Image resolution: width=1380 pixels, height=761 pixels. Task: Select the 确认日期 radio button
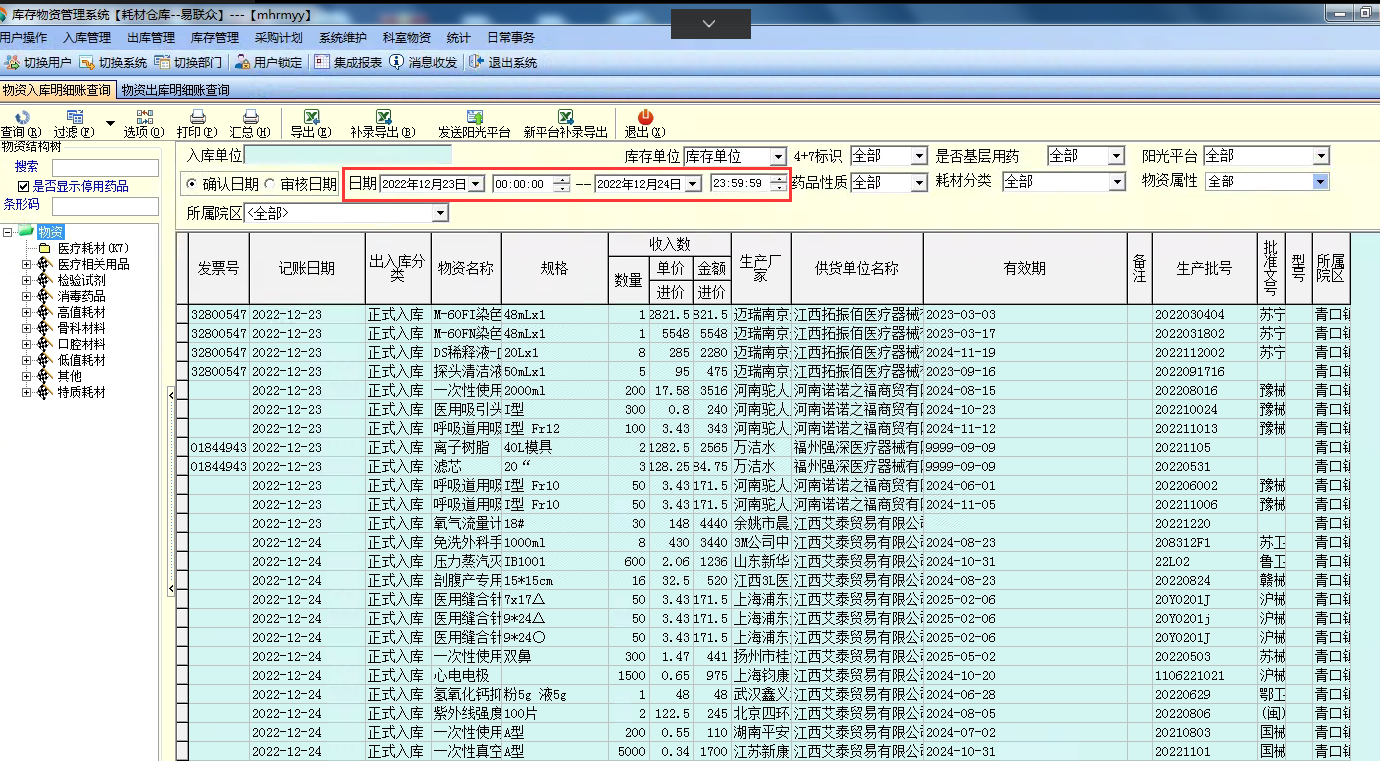(192, 184)
